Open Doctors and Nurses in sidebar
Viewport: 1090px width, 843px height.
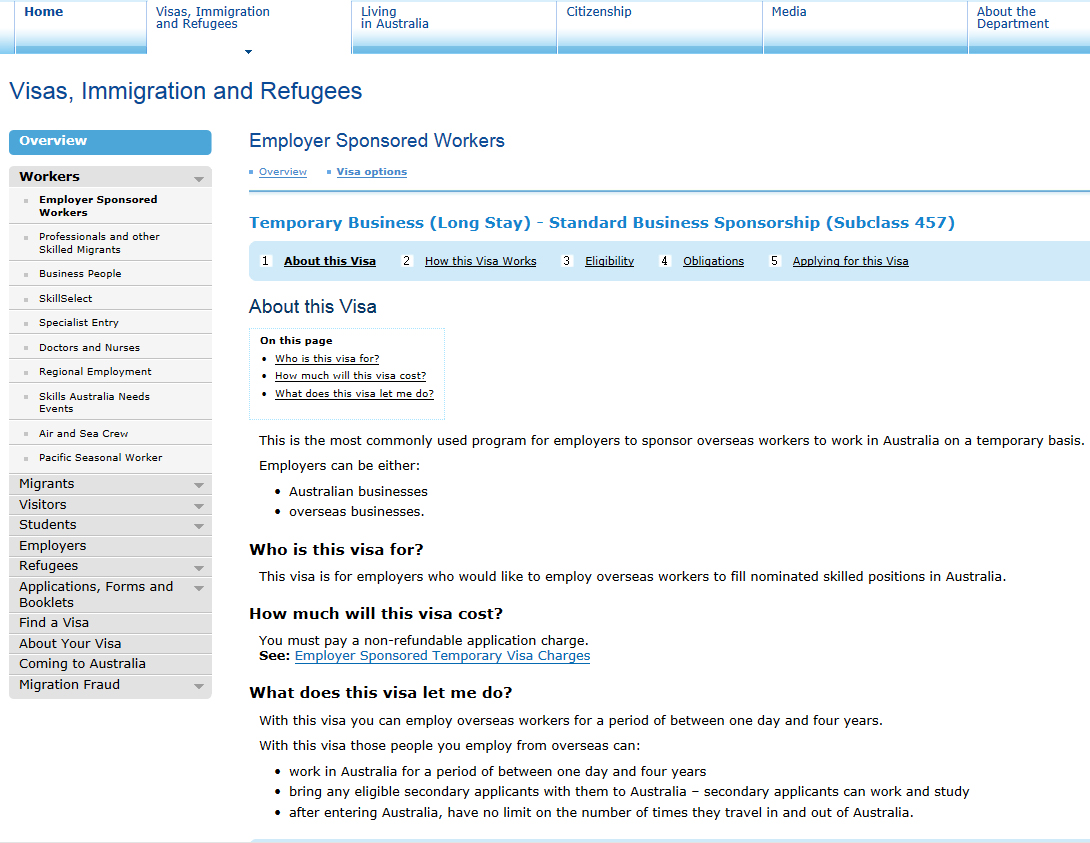point(89,347)
